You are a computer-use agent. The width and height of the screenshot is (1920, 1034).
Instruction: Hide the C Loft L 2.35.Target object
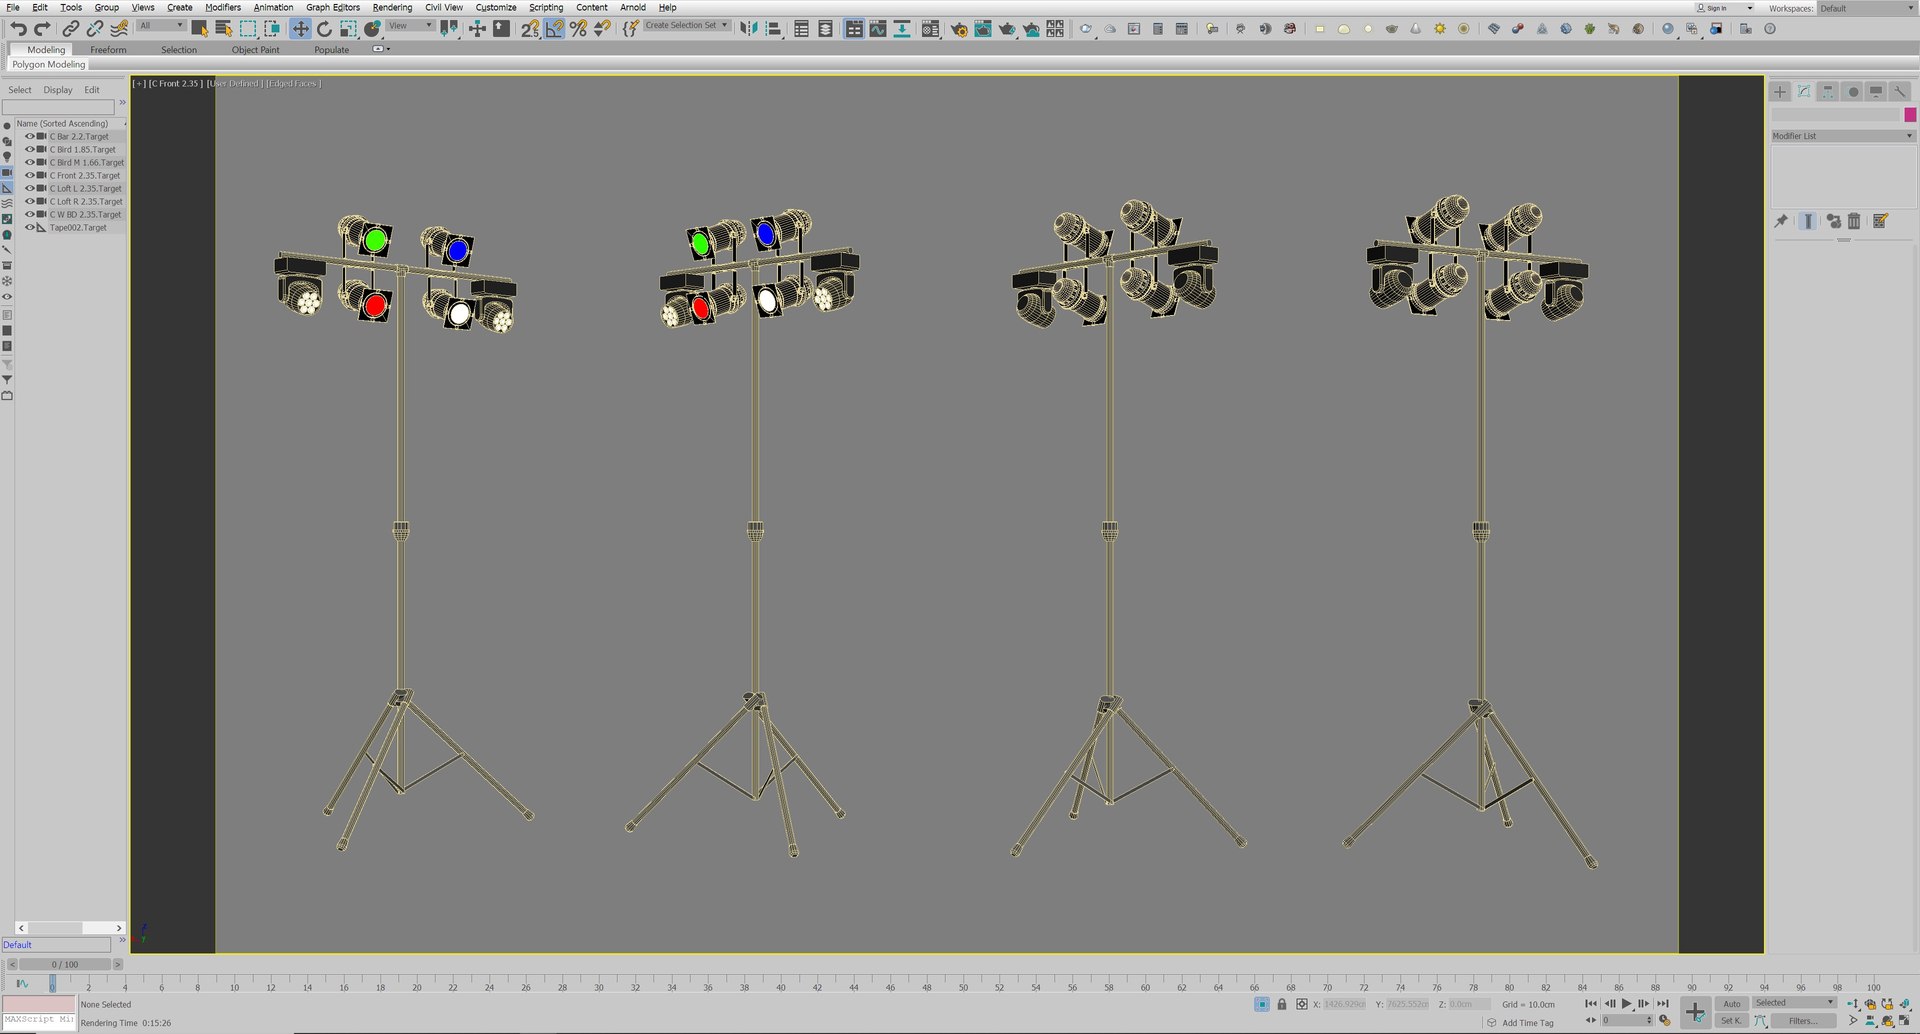[x=29, y=188]
